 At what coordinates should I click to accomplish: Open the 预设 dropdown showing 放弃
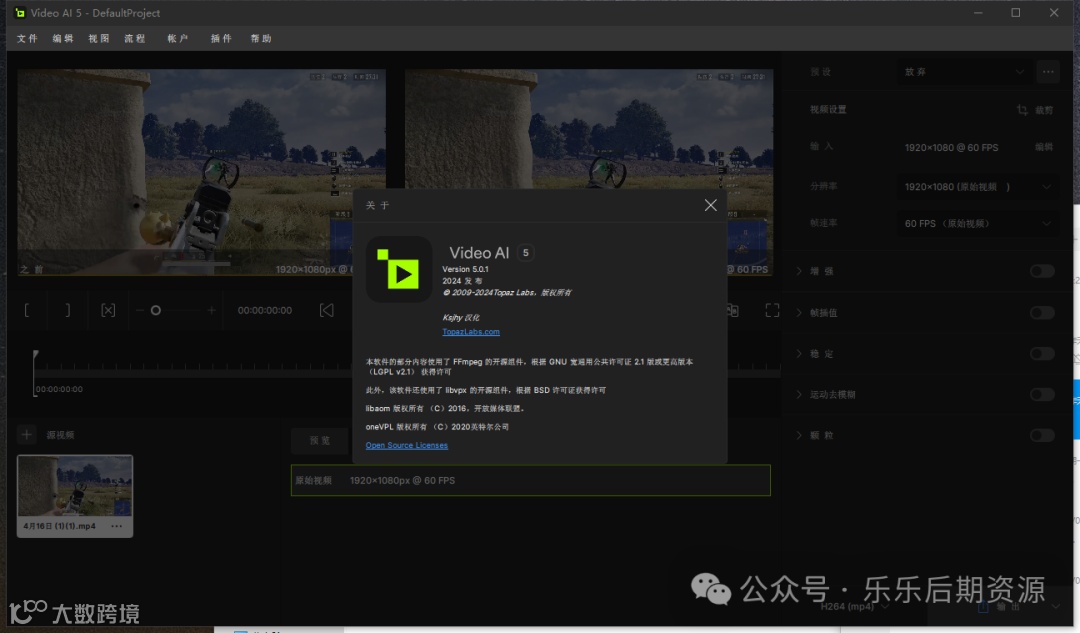[x=964, y=72]
